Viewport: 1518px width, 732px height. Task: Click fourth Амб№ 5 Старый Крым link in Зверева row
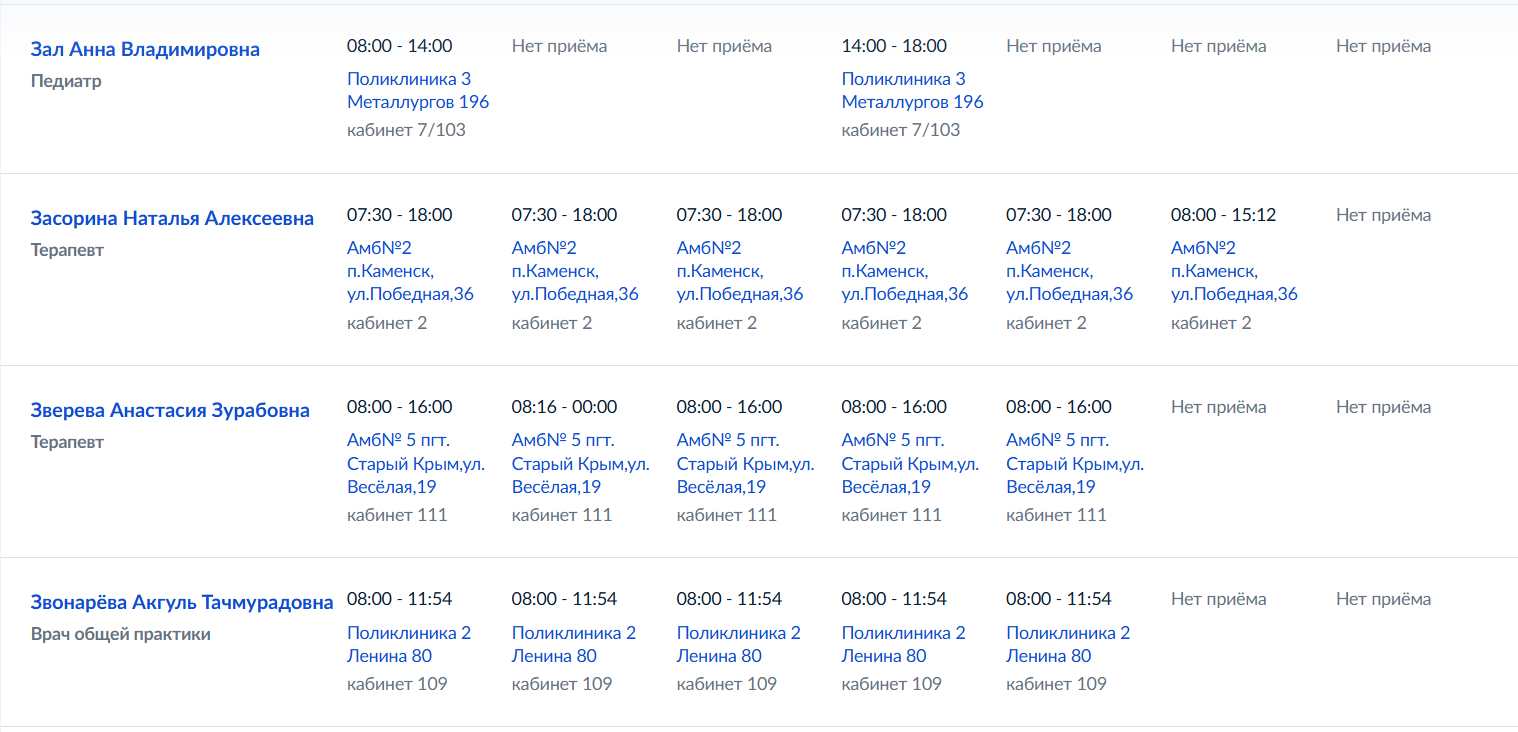coord(911,463)
